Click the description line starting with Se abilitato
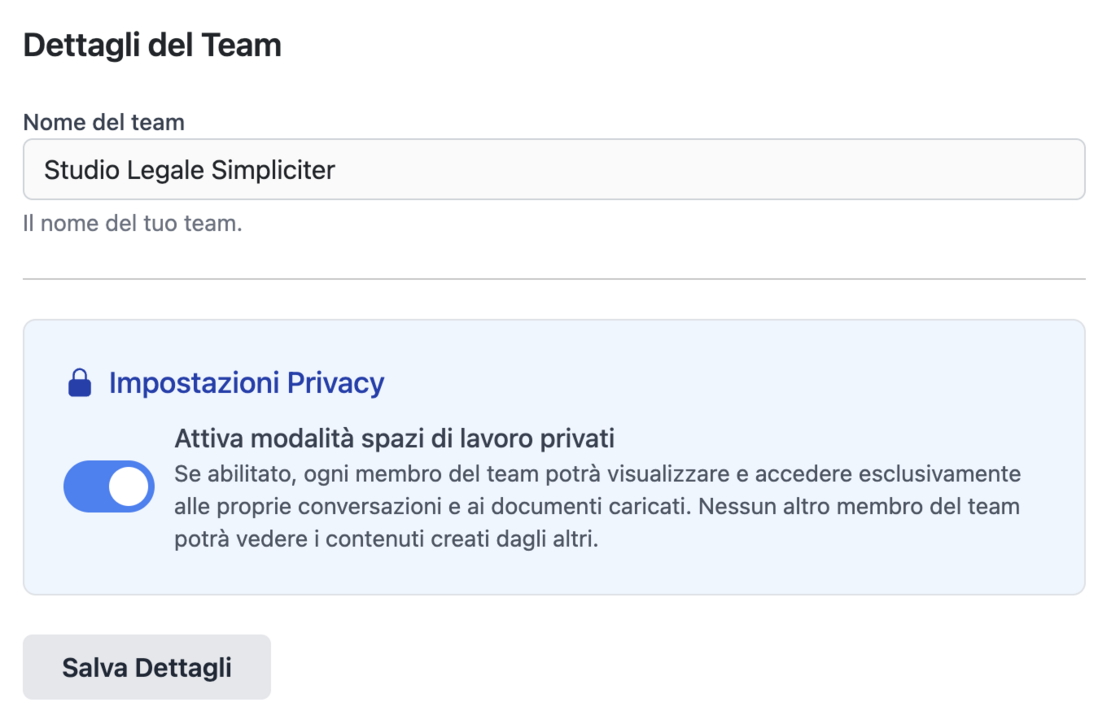 (597, 472)
